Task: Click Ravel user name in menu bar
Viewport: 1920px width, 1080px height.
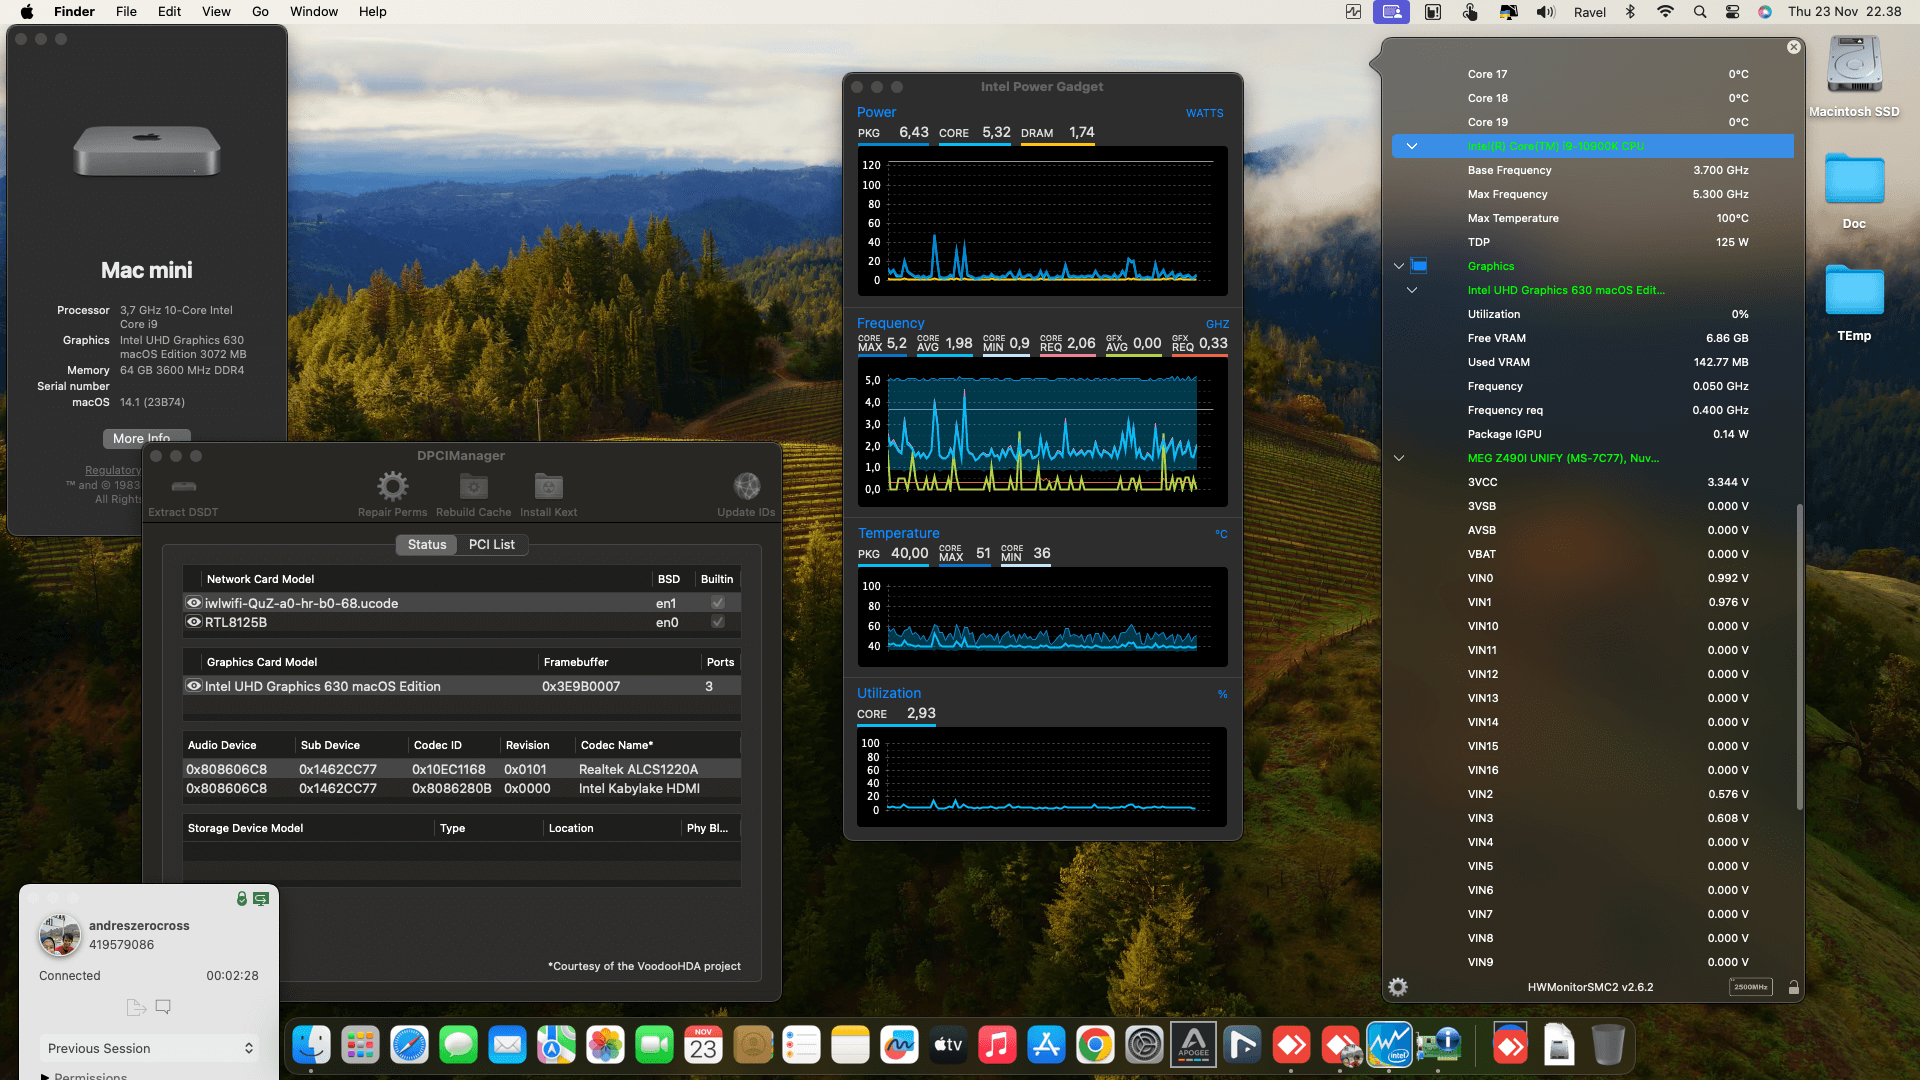Action: coord(1590,12)
